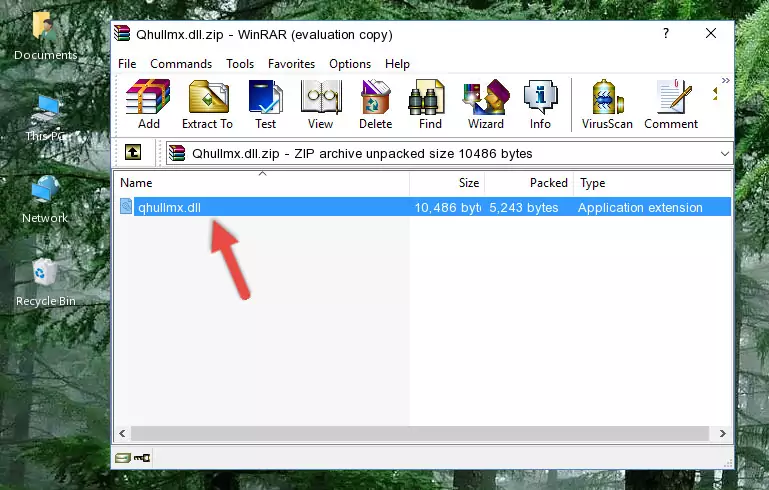Click the horizontal scrollbar track
This screenshot has height=490, width=769.
coord(419,434)
